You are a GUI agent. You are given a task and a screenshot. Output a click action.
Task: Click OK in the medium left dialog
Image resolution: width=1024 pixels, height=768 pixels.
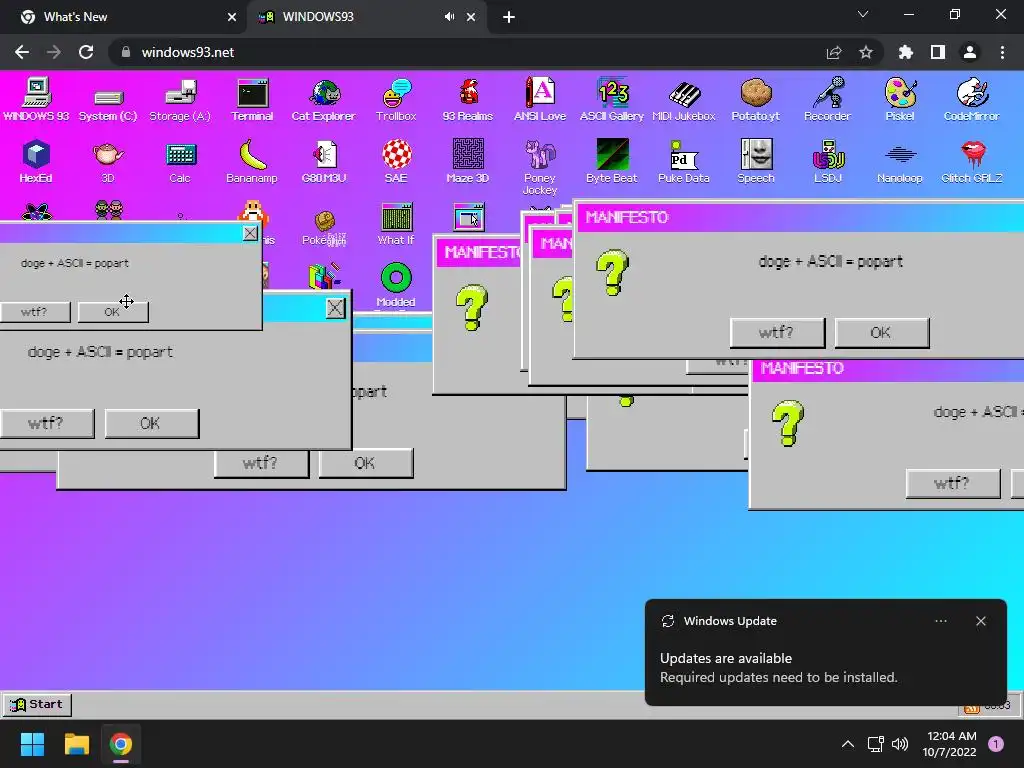pyautogui.click(x=152, y=423)
